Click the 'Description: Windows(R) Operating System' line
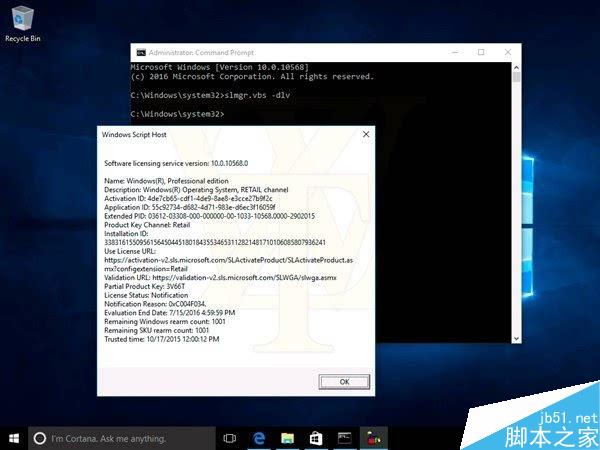Viewport: 600px width, 450px height. click(x=196, y=189)
